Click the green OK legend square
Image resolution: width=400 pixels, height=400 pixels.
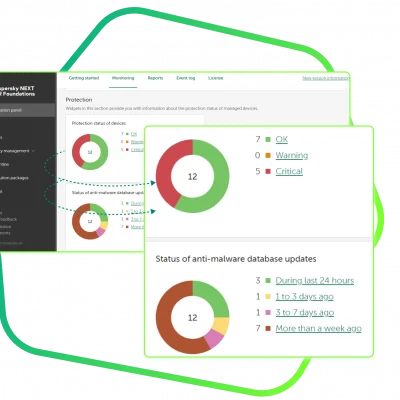click(268, 139)
